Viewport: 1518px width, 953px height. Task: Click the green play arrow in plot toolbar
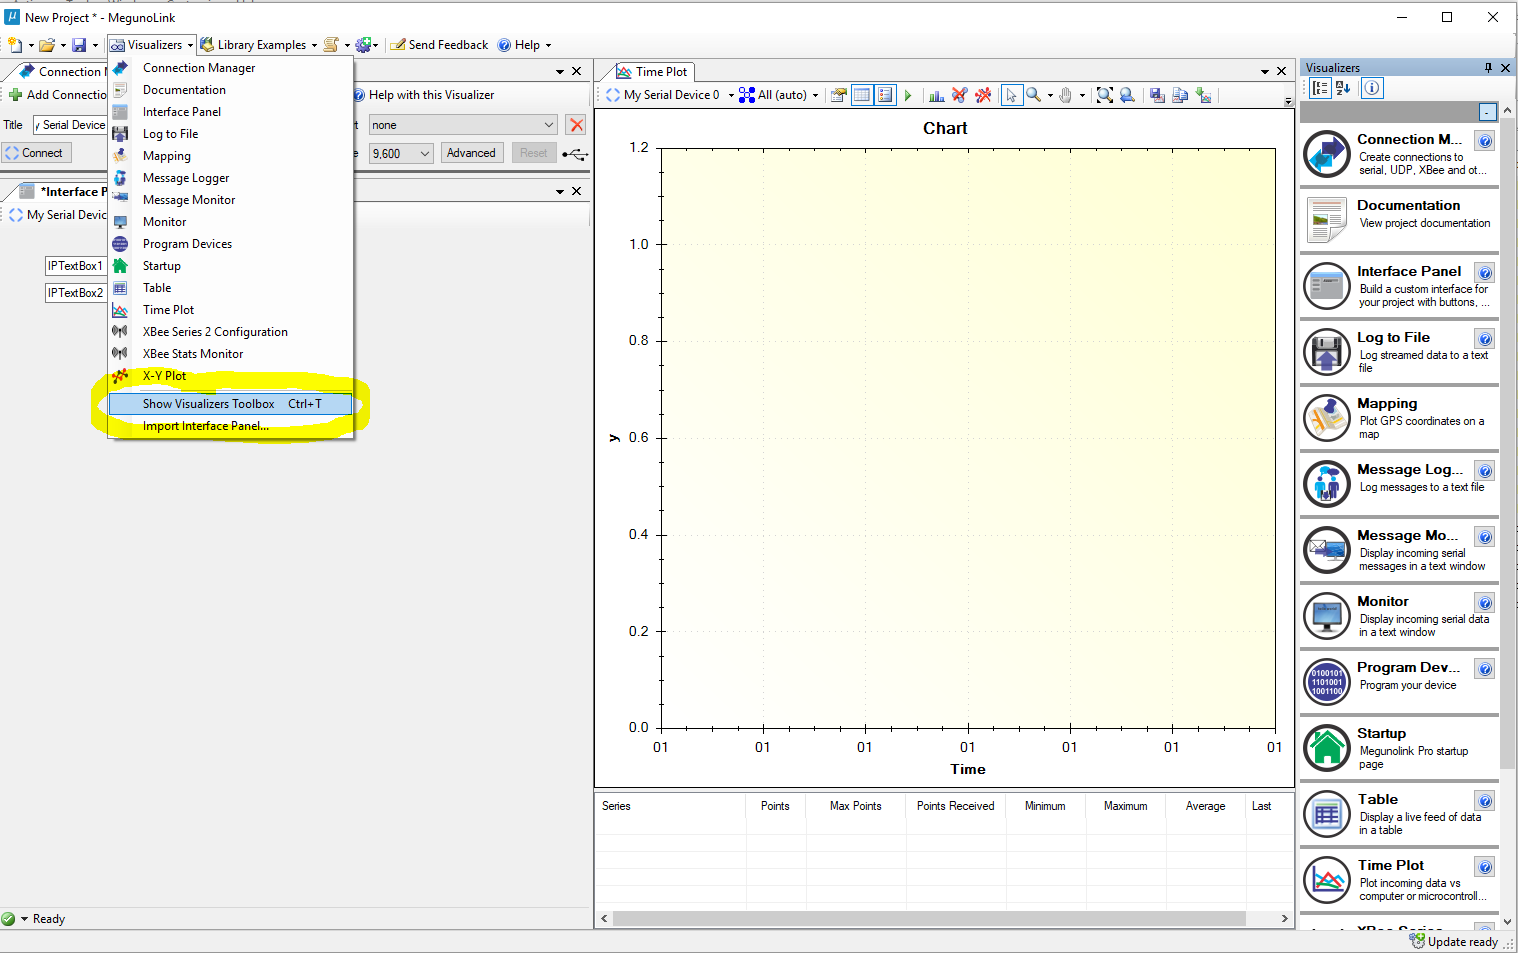pyautogui.click(x=908, y=95)
